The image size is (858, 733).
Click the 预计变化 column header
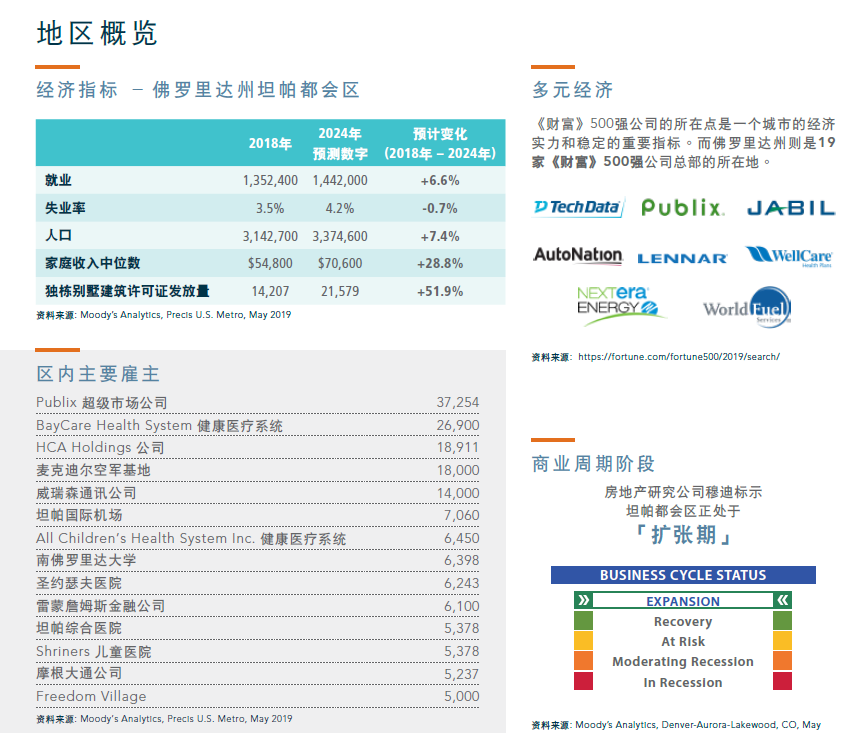pyautogui.click(x=440, y=143)
